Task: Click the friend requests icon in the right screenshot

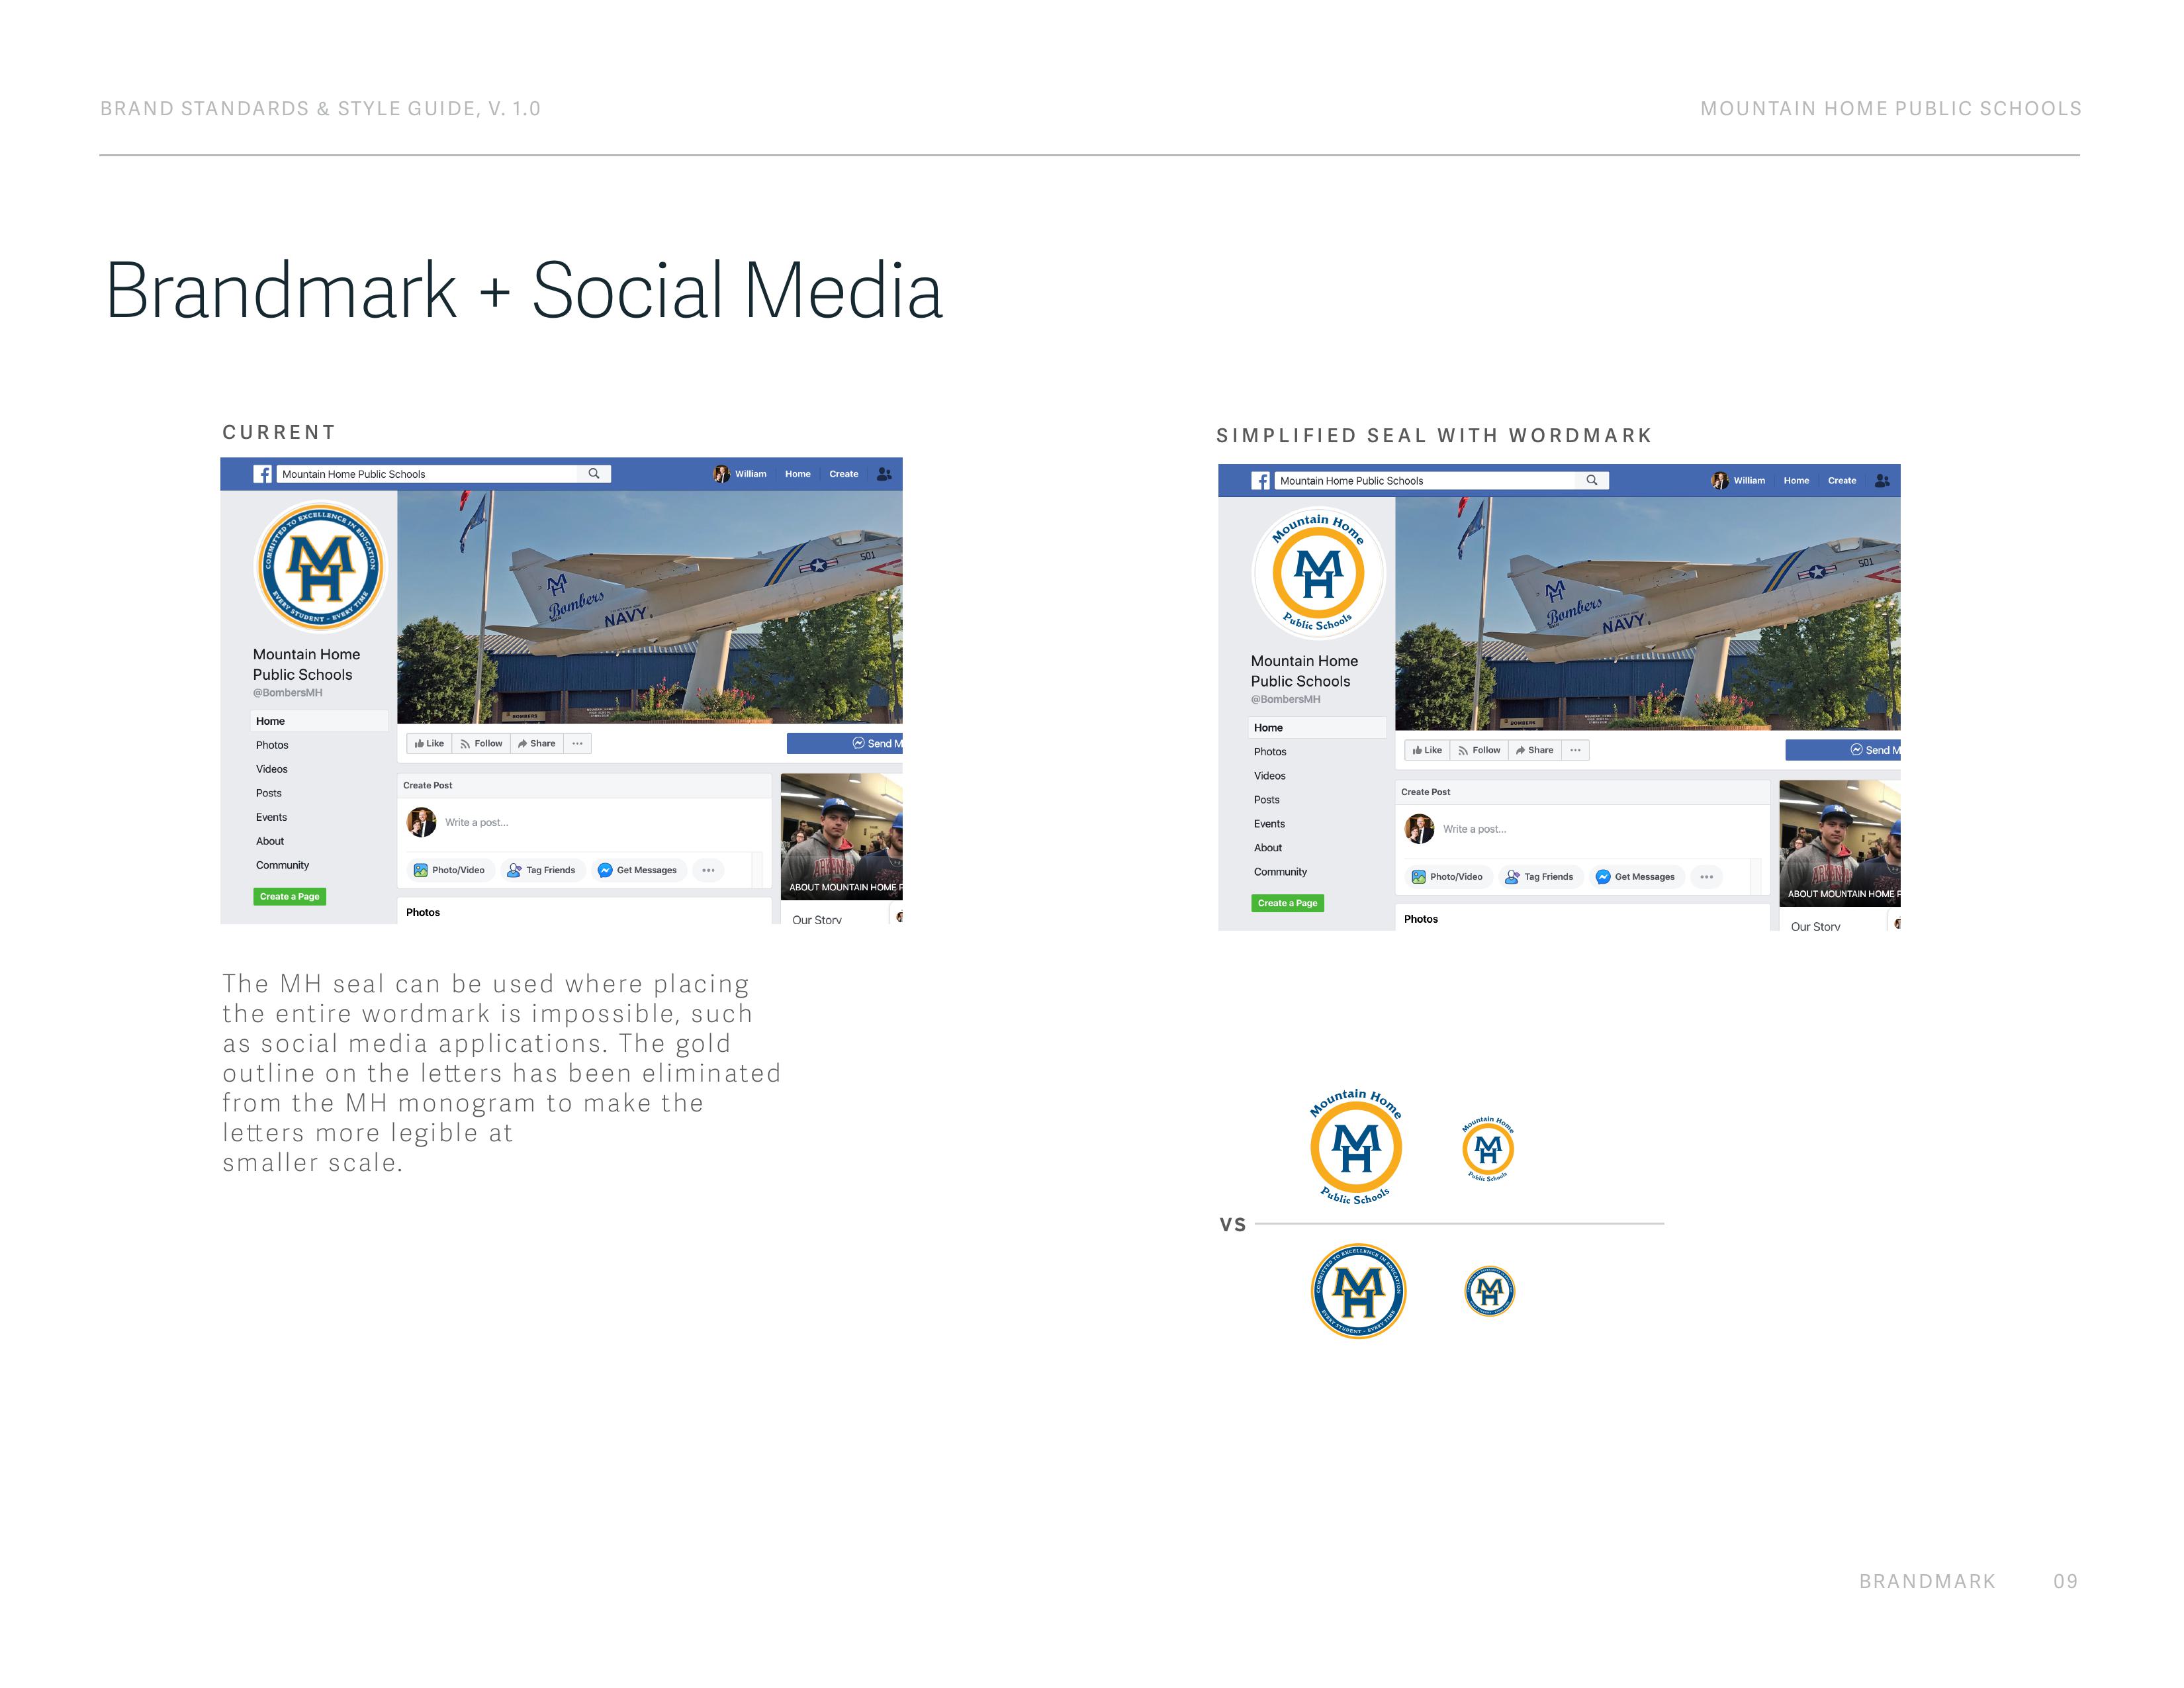Action: [x=1882, y=481]
